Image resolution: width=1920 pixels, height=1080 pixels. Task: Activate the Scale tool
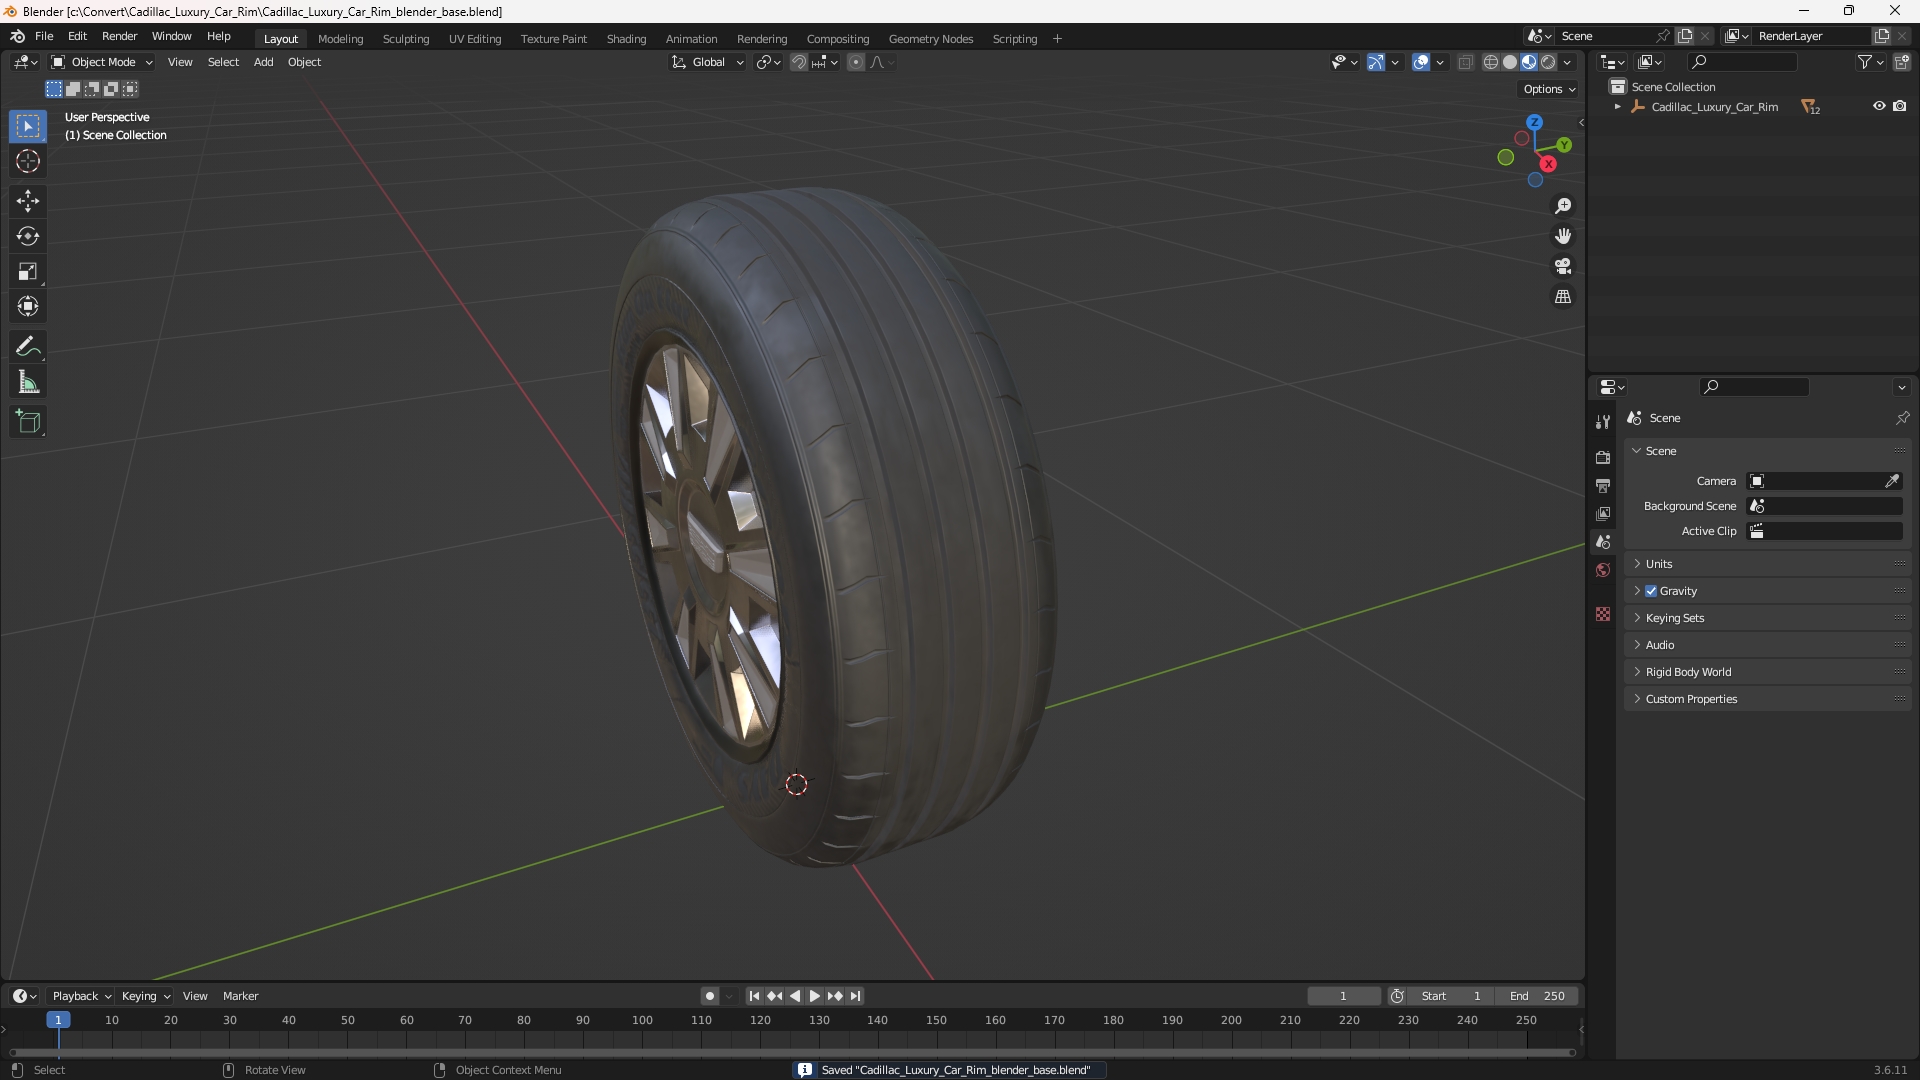pyautogui.click(x=28, y=271)
